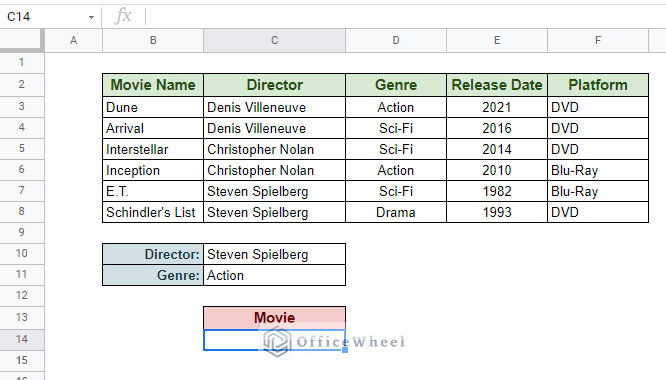666x380 pixels.
Task: Click the red Movie header cell
Action: 274,318
